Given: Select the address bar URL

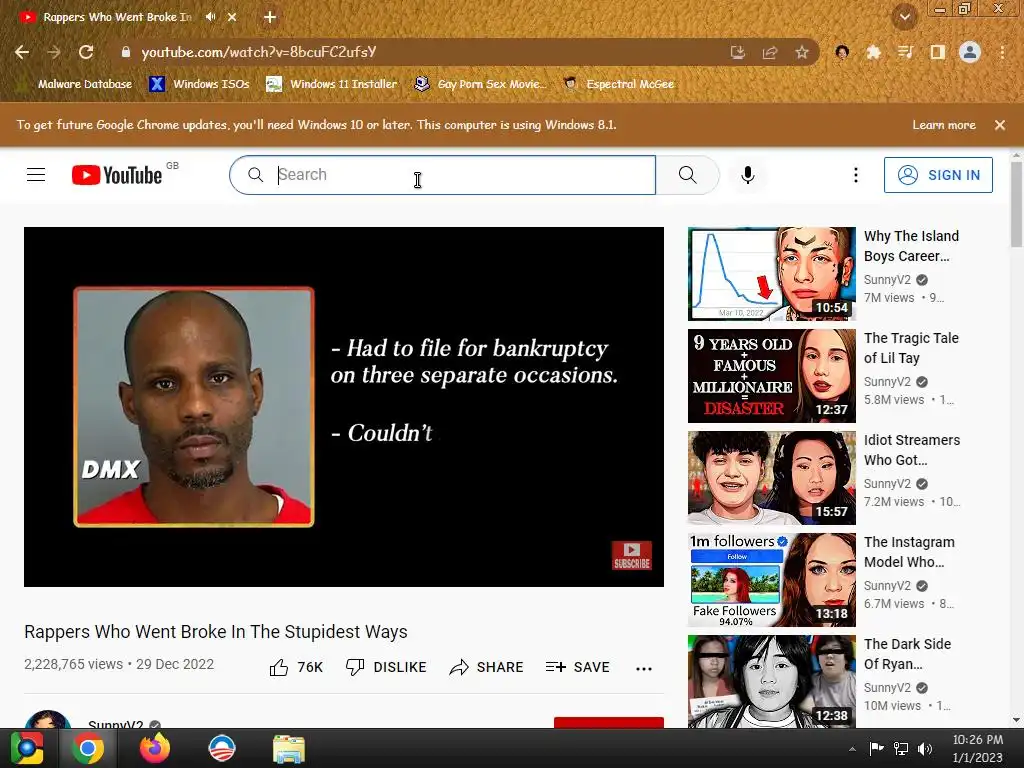Looking at the screenshot, I should point(259,52).
